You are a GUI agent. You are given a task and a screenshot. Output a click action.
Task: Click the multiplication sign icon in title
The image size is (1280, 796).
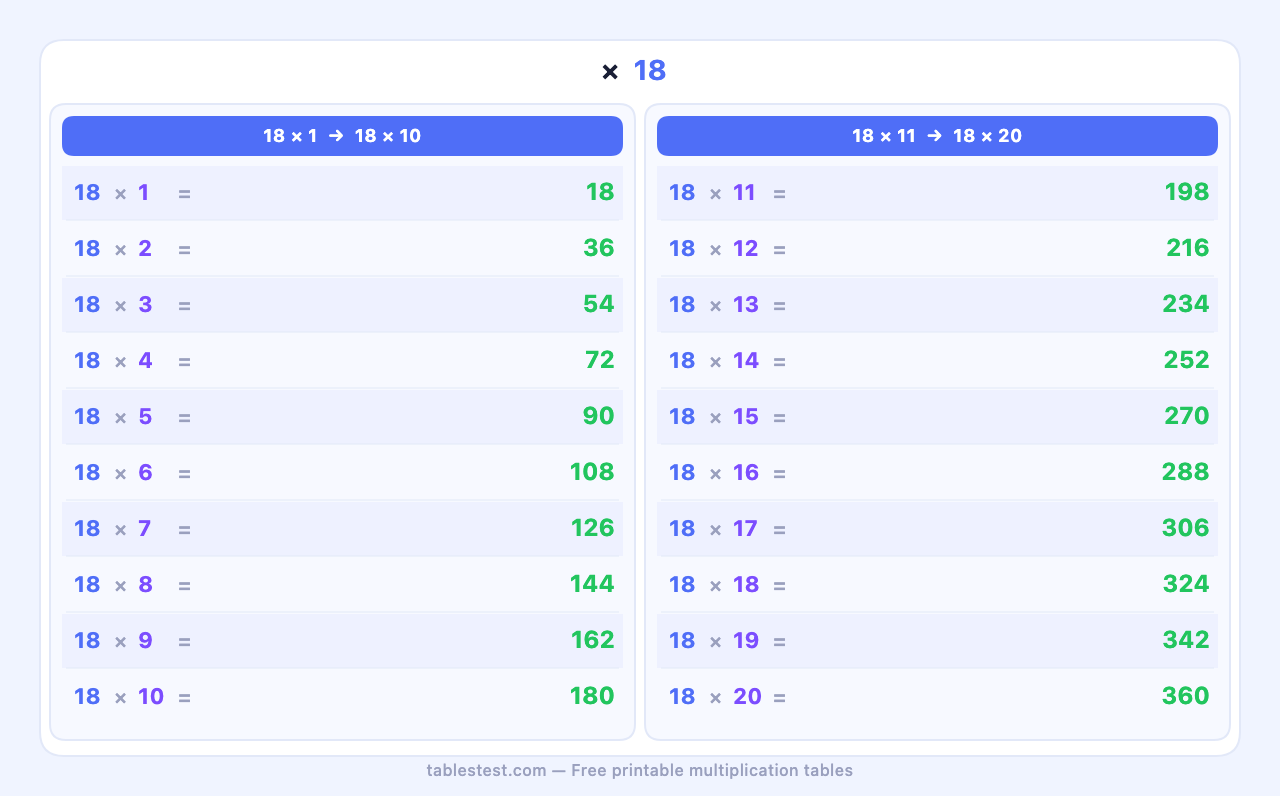coord(610,72)
